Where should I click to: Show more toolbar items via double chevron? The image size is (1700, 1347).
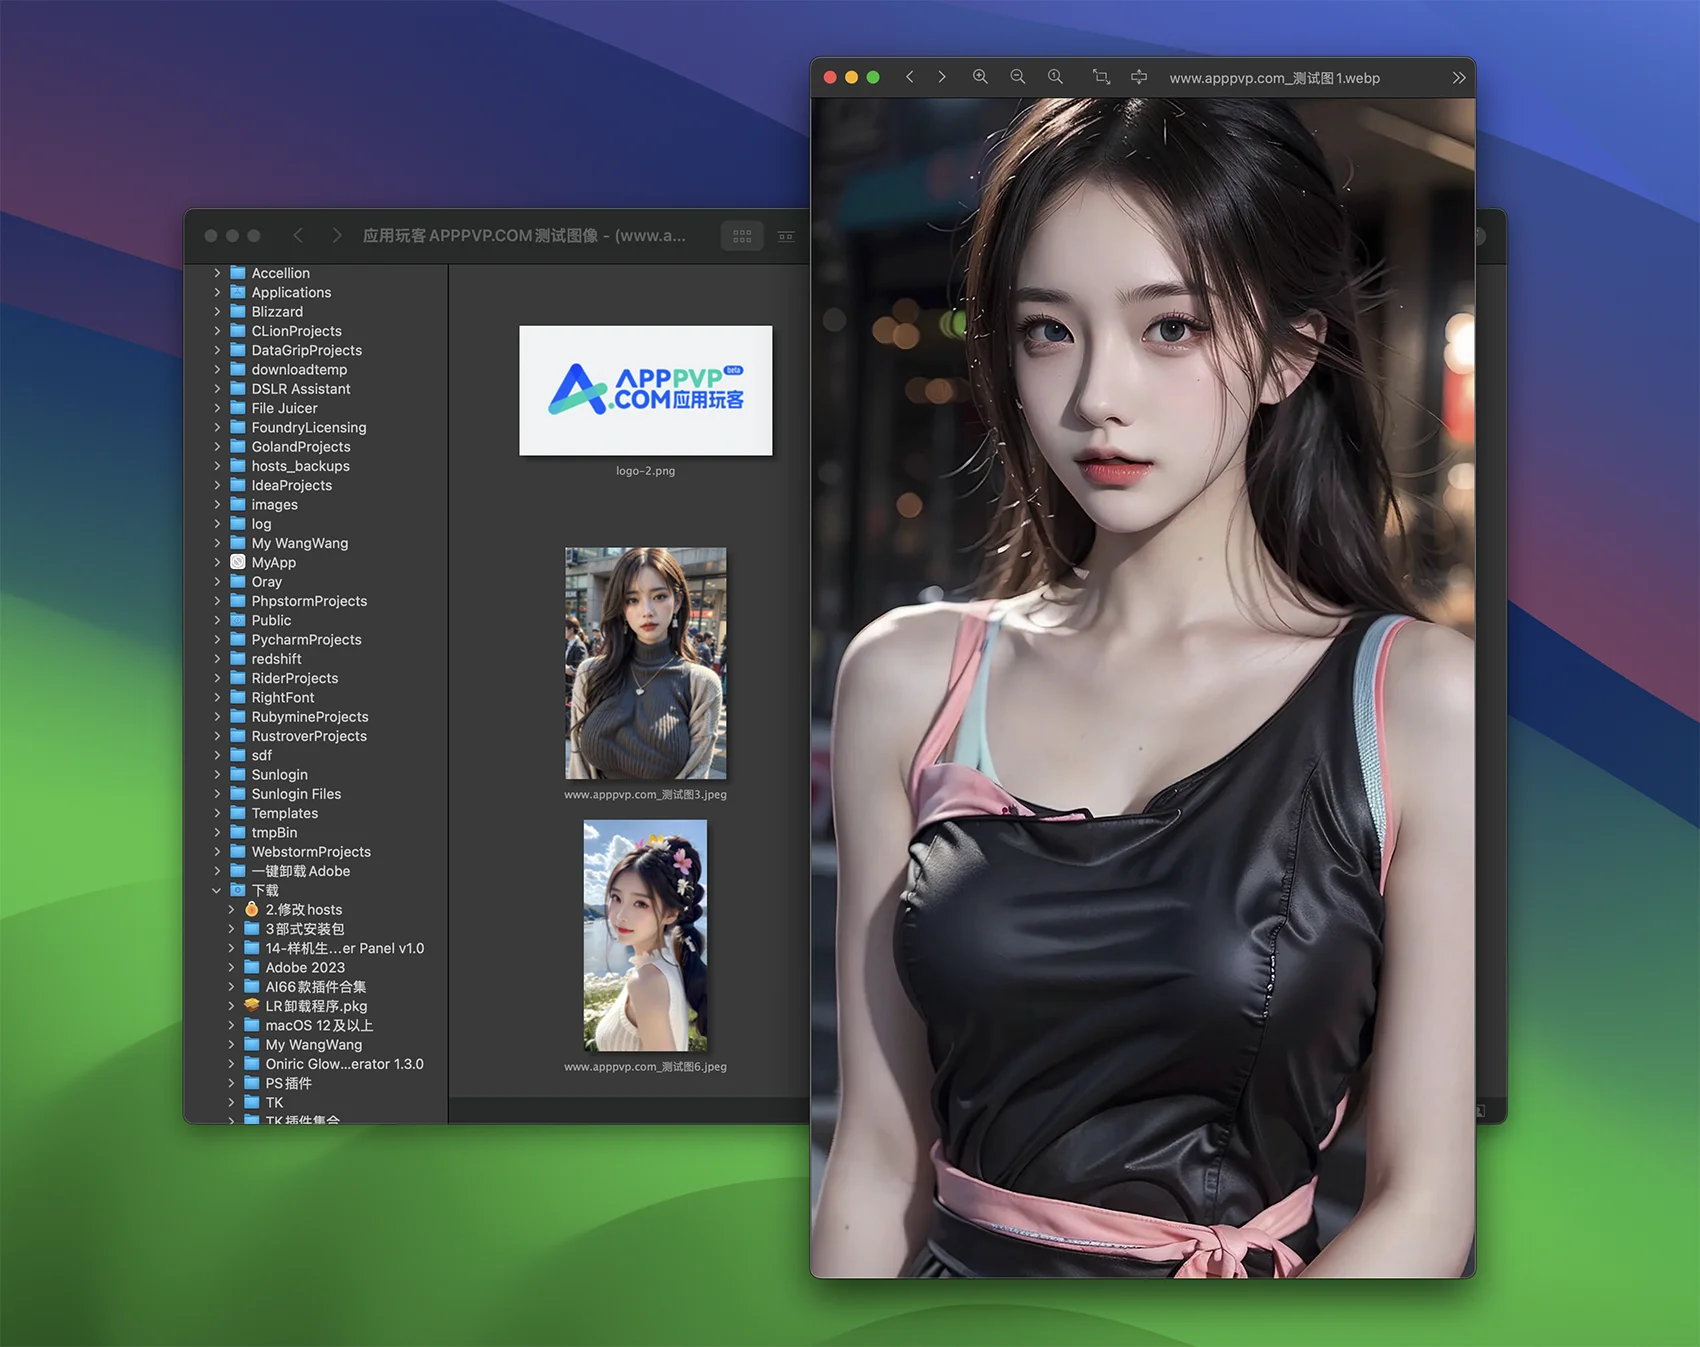pyautogui.click(x=1458, y=77)
